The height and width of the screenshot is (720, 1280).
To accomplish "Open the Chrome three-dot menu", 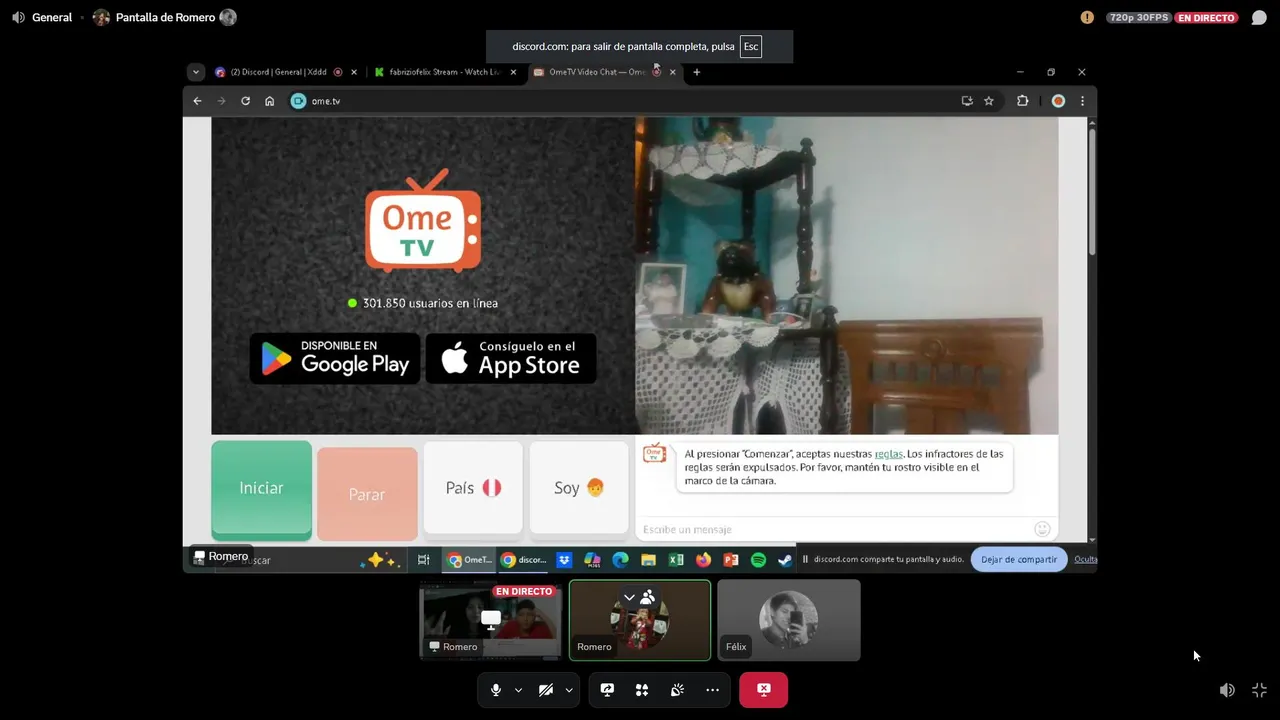I will click(1082, 101).
